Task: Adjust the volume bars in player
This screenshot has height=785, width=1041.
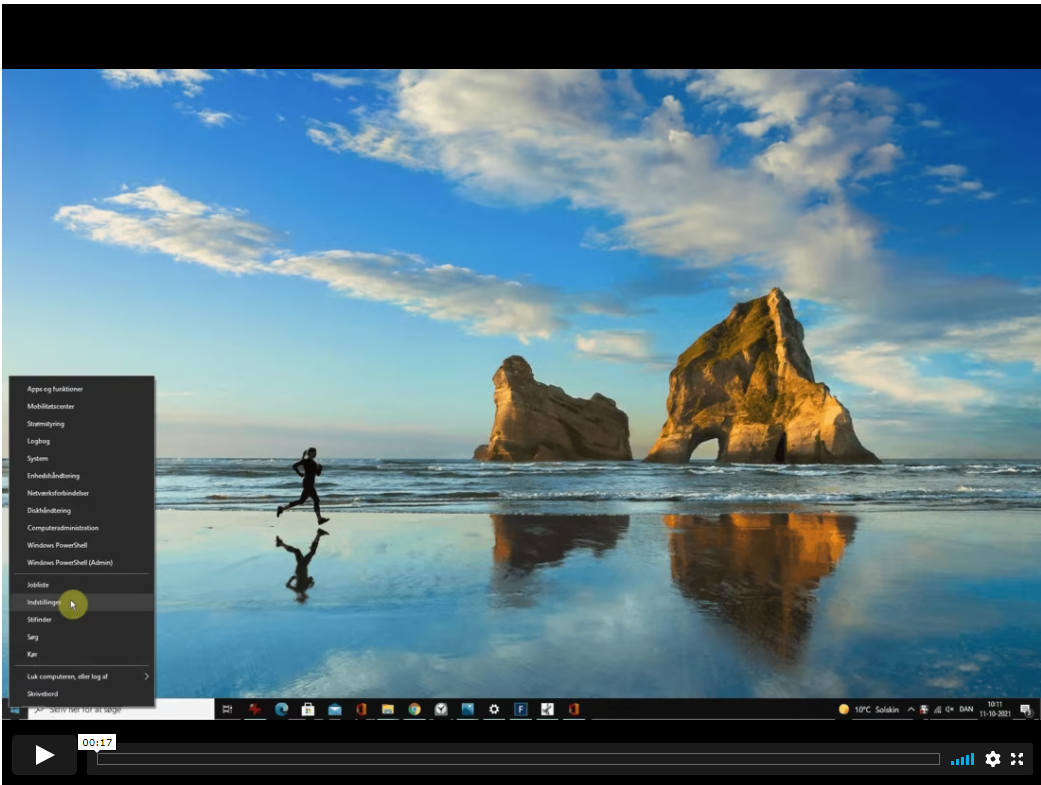Action: [962, 759]
